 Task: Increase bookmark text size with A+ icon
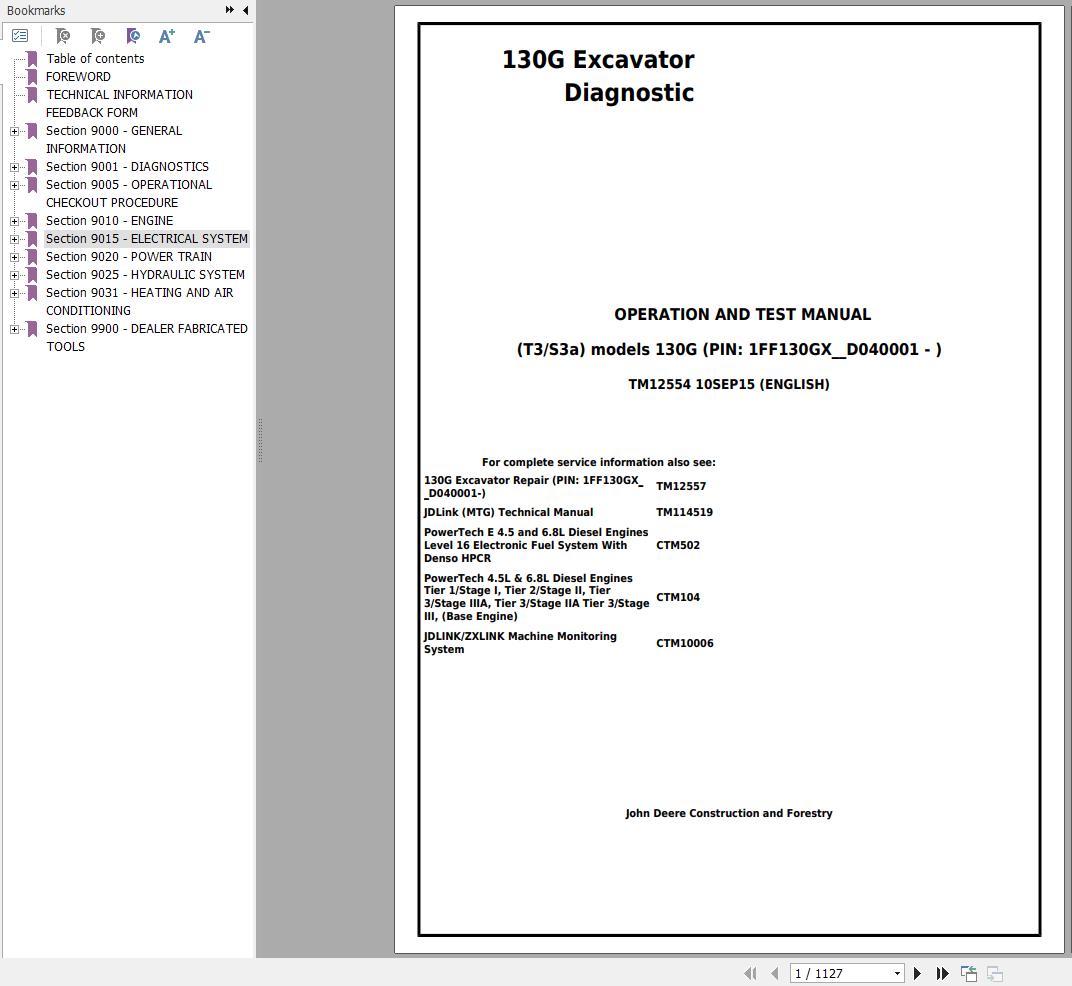166,35
